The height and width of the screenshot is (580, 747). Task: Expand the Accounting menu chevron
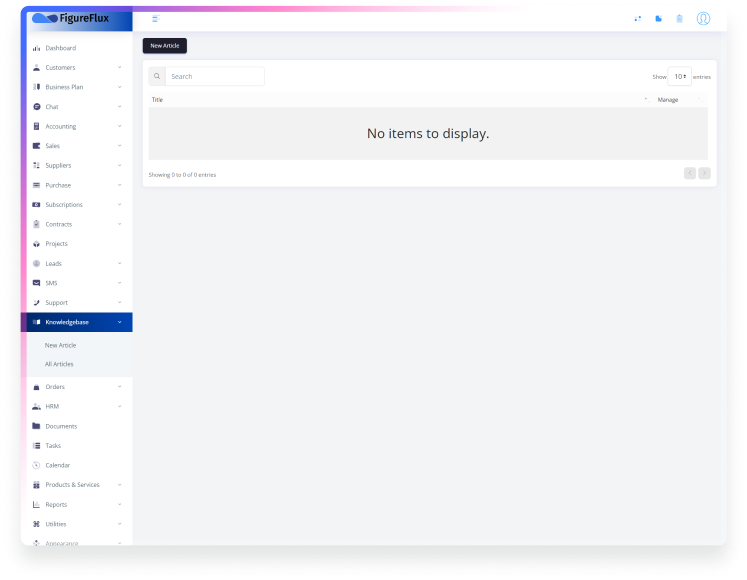coord(119,127)
